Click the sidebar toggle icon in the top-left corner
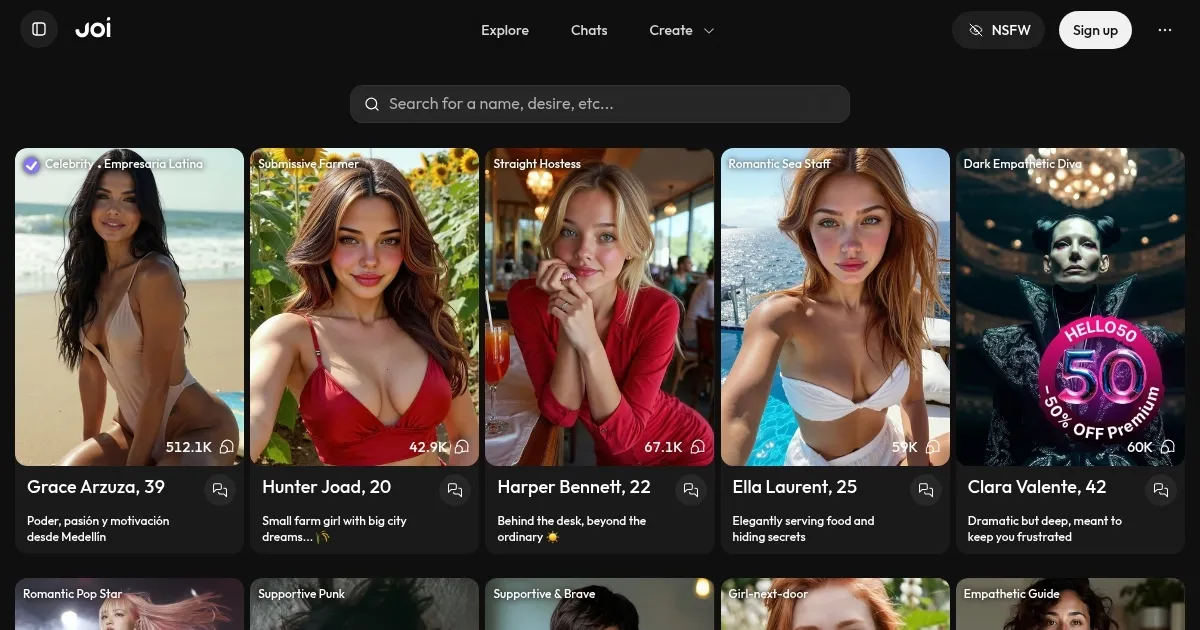 tap(38, 29)
